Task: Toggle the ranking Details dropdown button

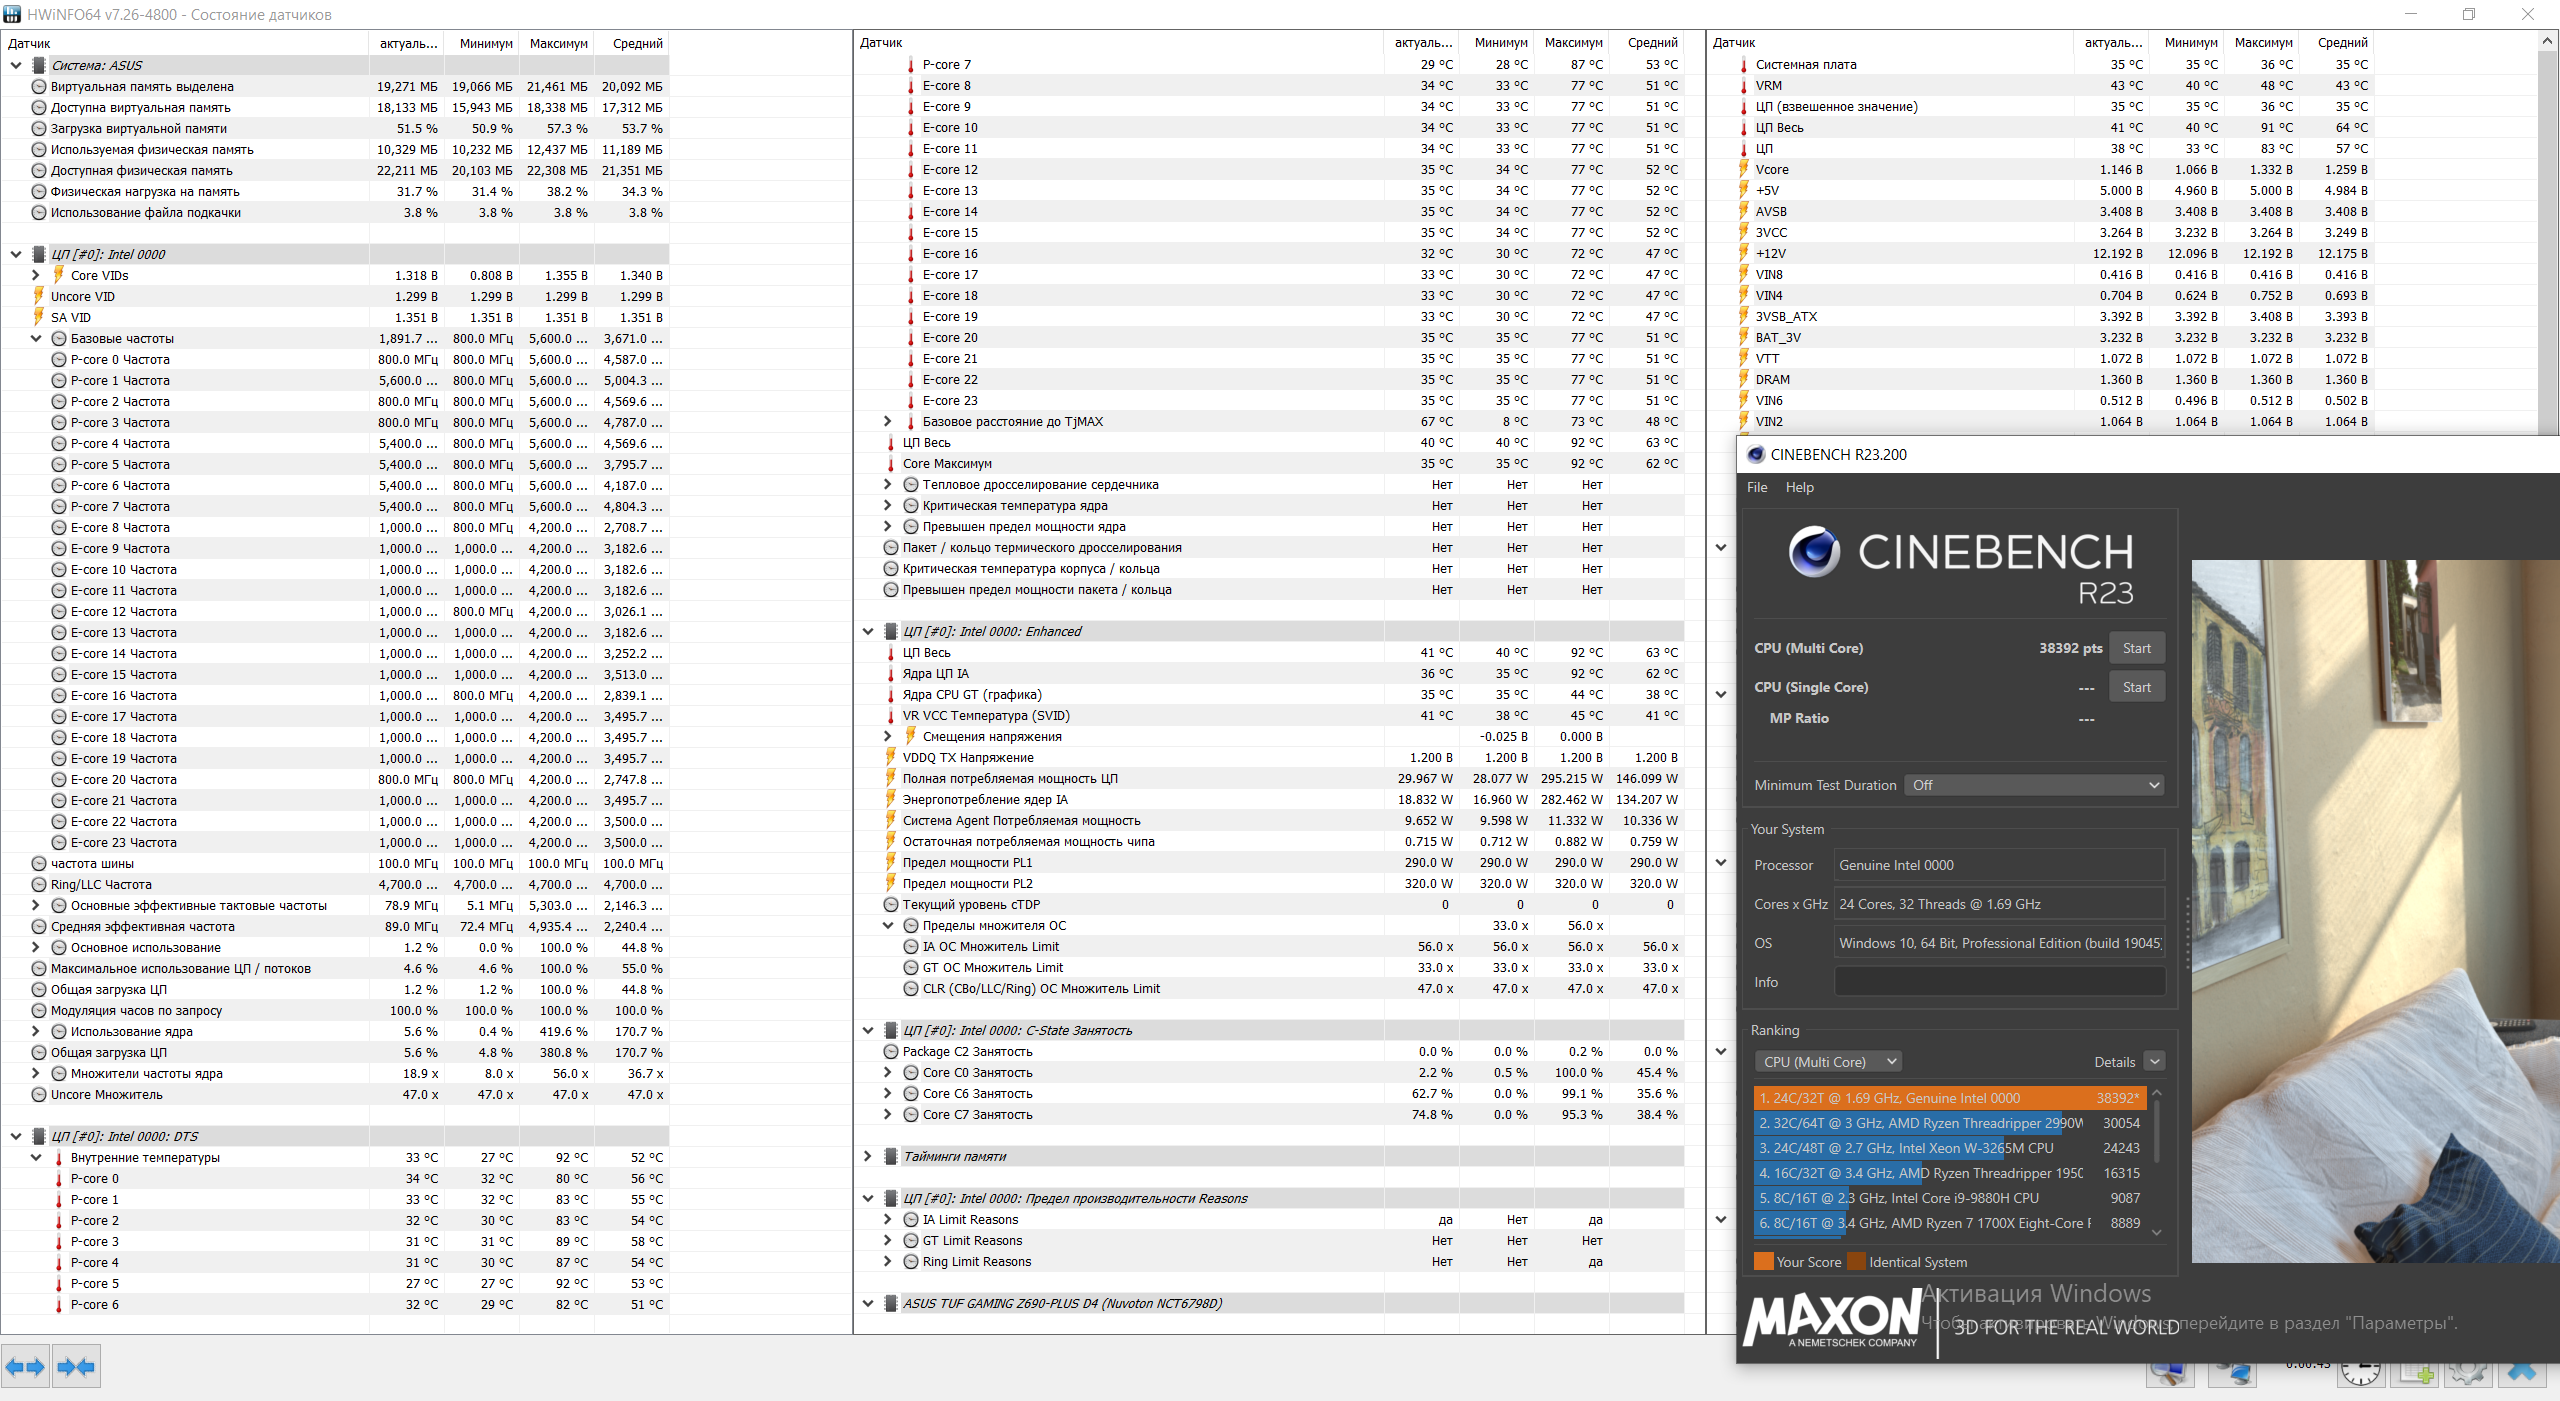Action: pos(2155,1061)
